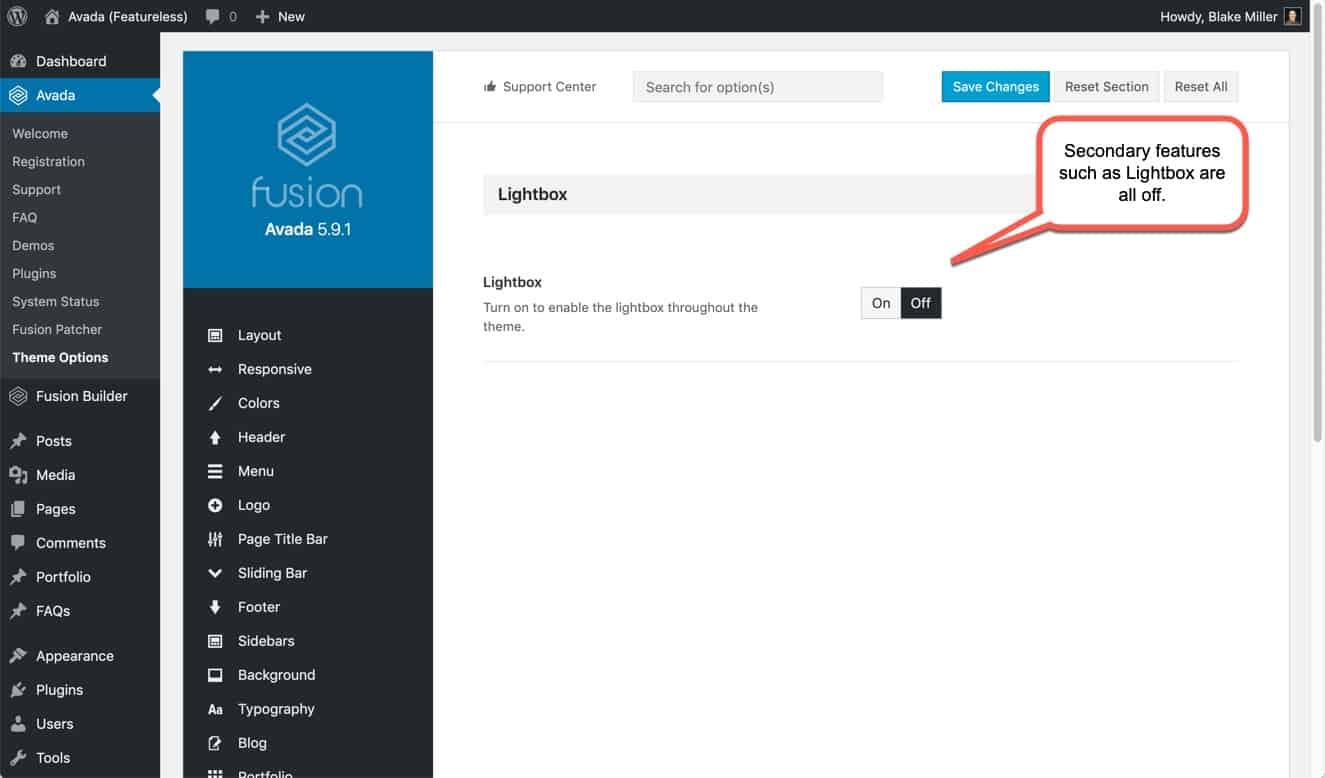Click the Avada 5.9.1 version text

(x=307, y=229)
